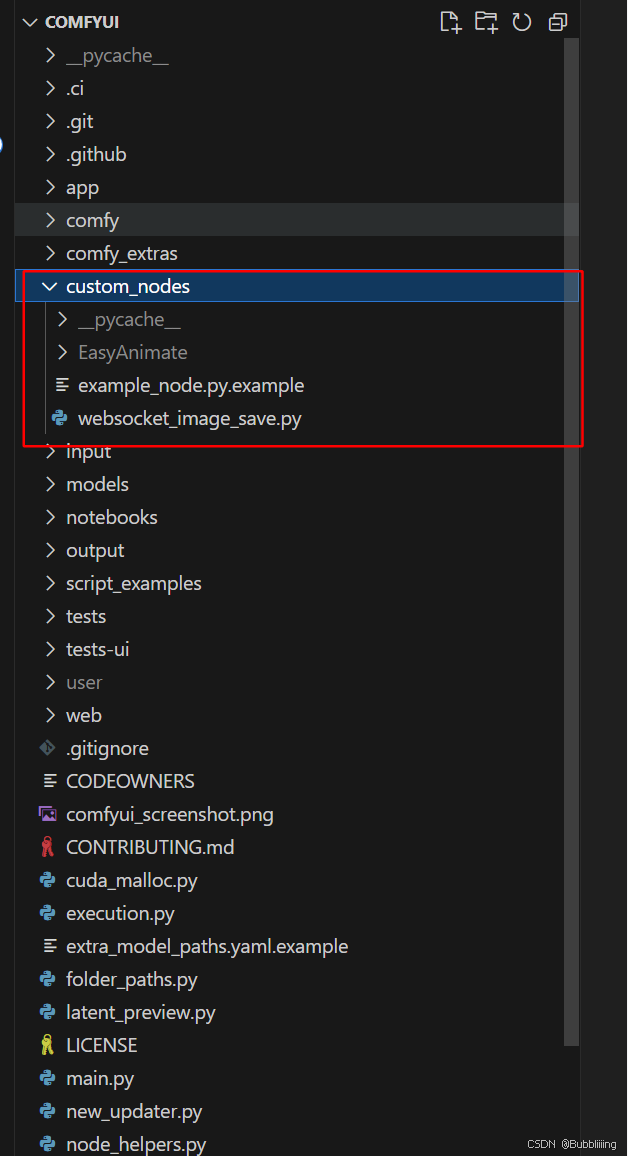Click the Python icon beside cuda_malloc.py

tap(47, 880)
